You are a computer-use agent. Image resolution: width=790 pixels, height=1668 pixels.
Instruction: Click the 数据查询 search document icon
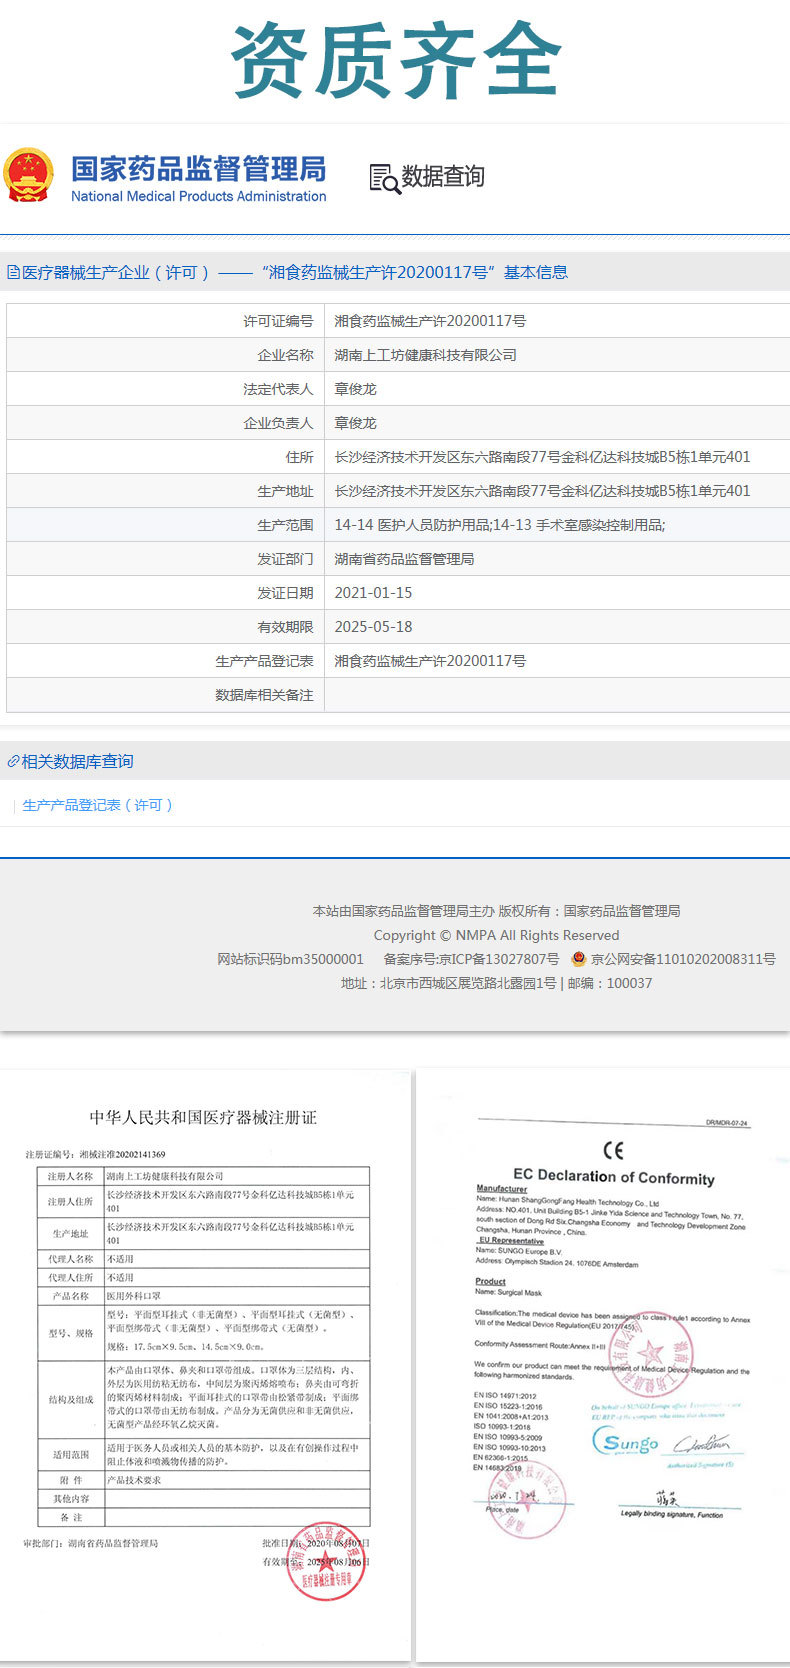click(x=384, y=178)
